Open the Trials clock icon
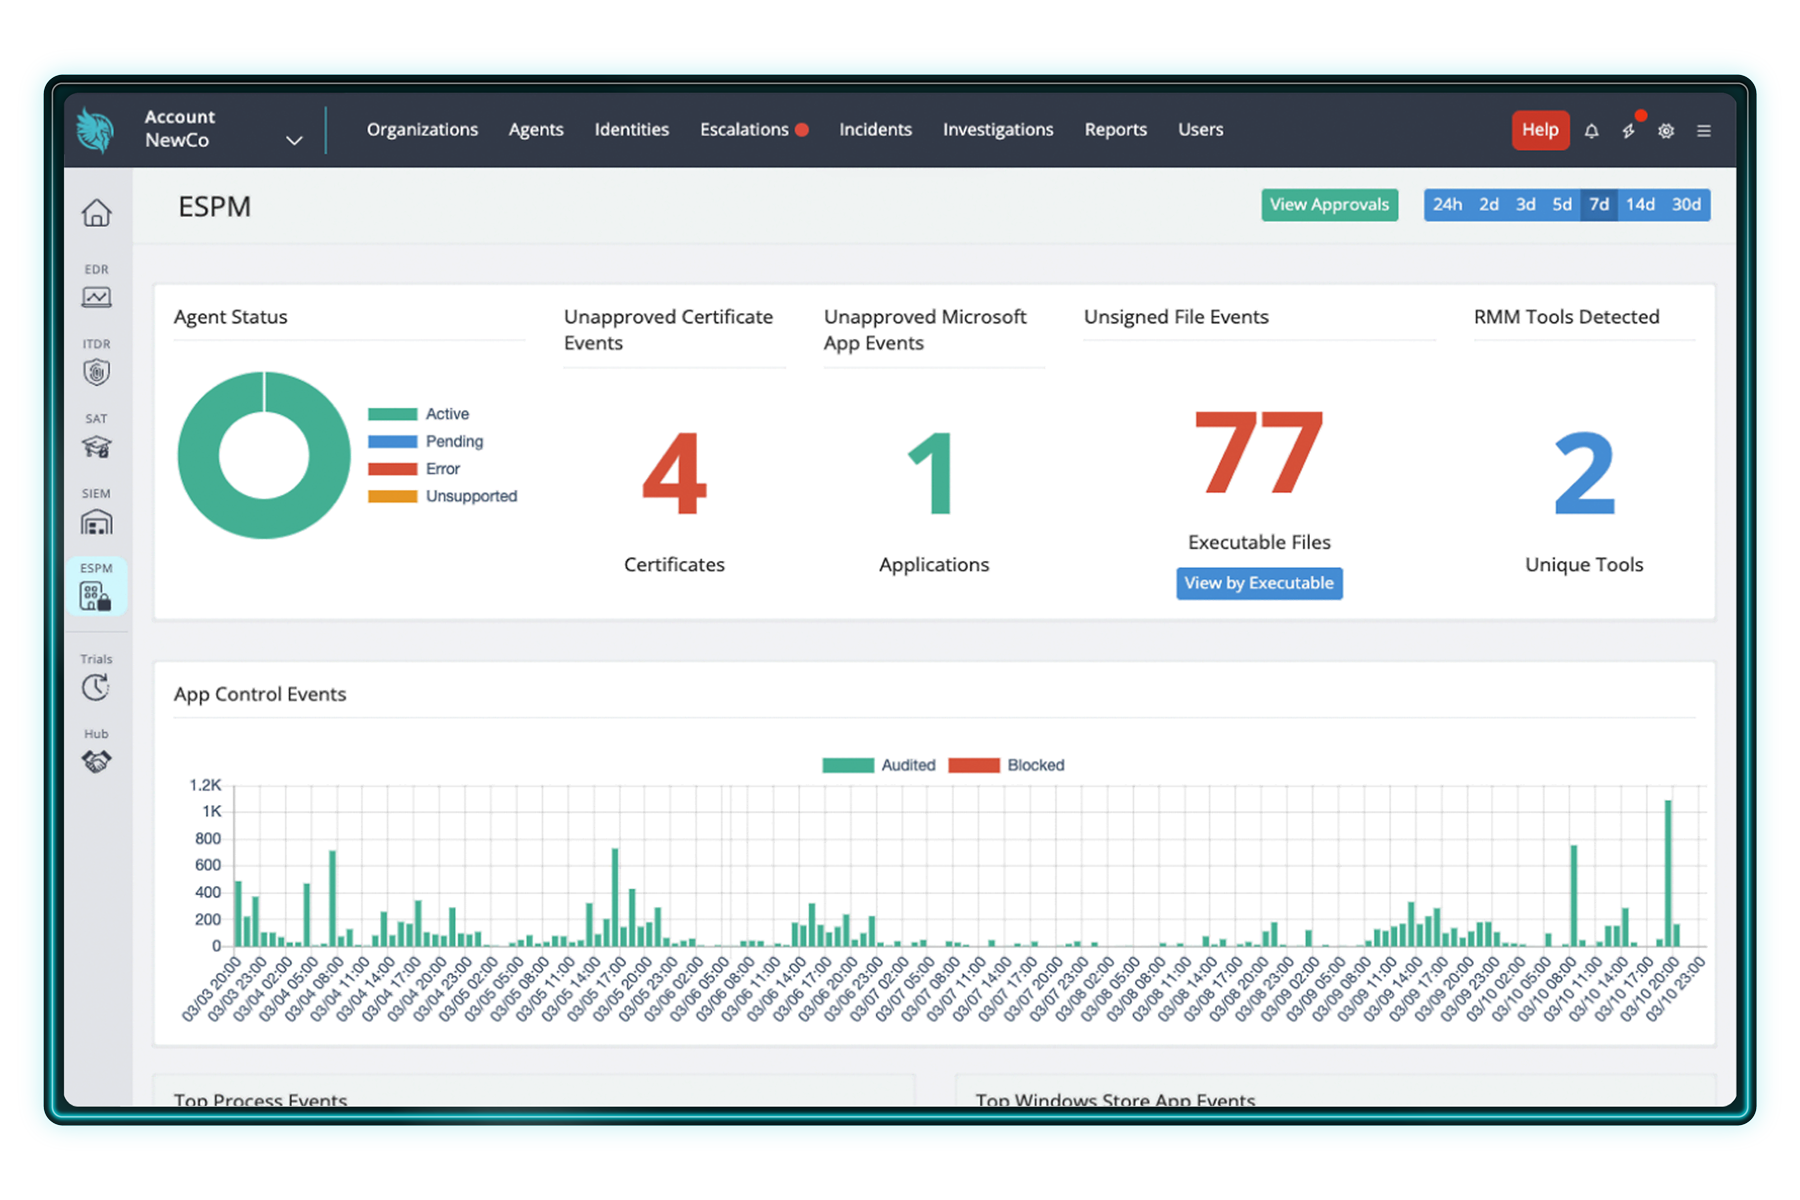1800x1200 pixels. [96, 687]
